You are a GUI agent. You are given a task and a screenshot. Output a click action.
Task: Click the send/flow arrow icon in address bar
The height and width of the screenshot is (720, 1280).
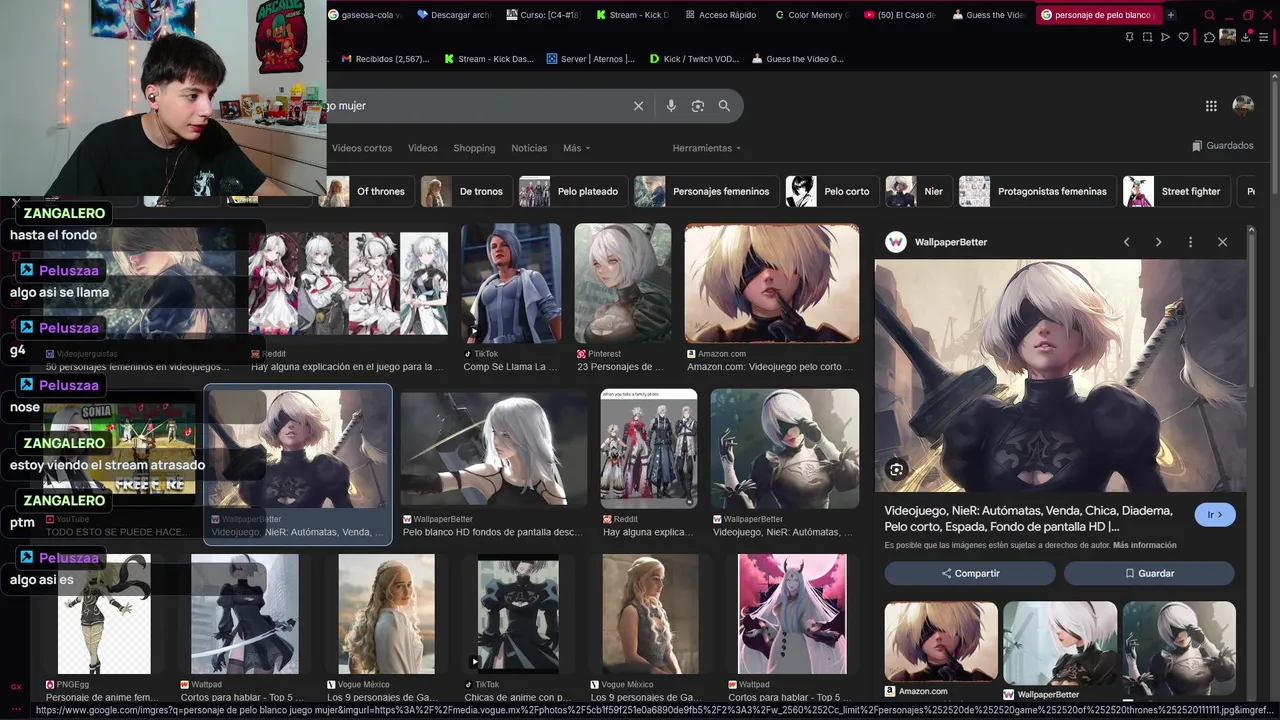click(1165, 37)
